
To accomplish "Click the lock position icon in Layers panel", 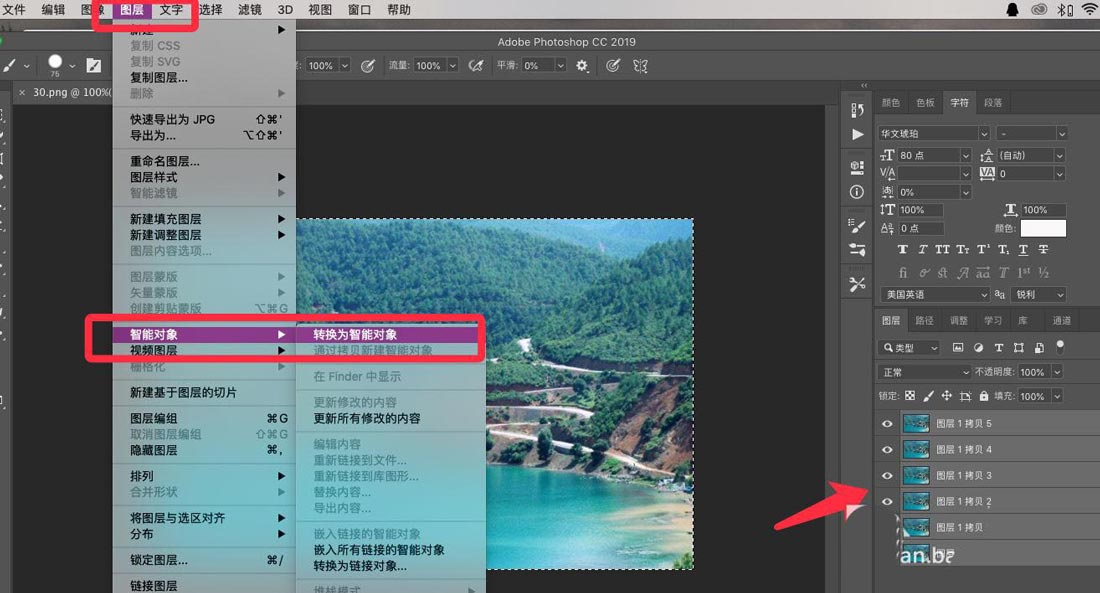I will [947, 396].
